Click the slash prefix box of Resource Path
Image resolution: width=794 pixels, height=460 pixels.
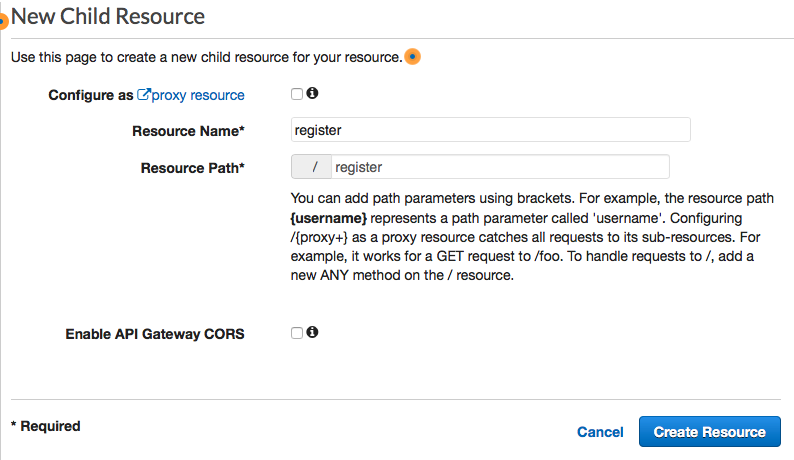coord(313,167)
